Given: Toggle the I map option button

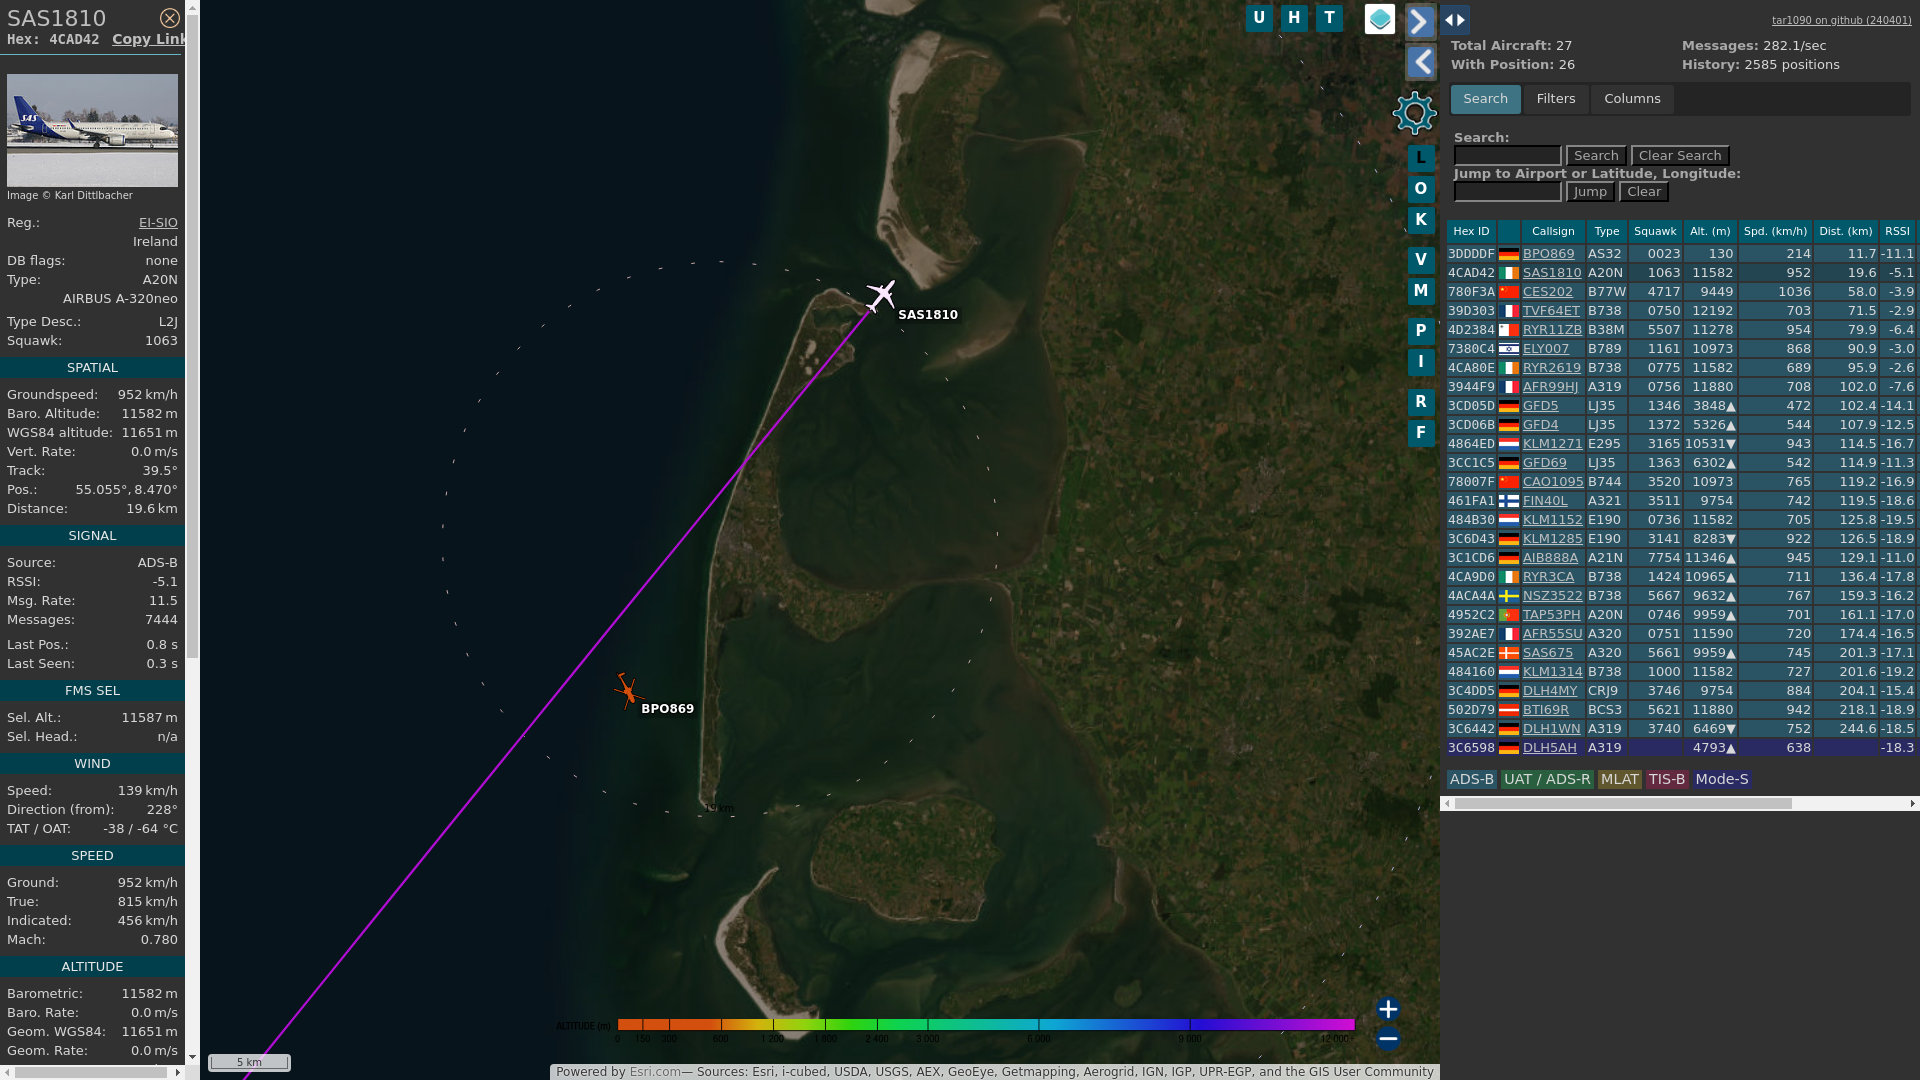Looking at the screenshot, I should pos(1421,362).
